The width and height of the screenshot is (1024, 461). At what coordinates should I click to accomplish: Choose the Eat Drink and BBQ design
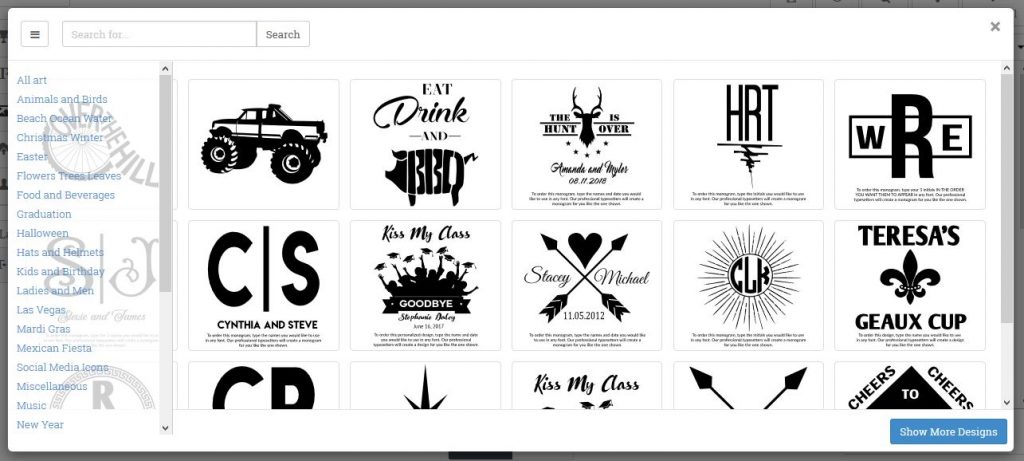click(425, 144)
